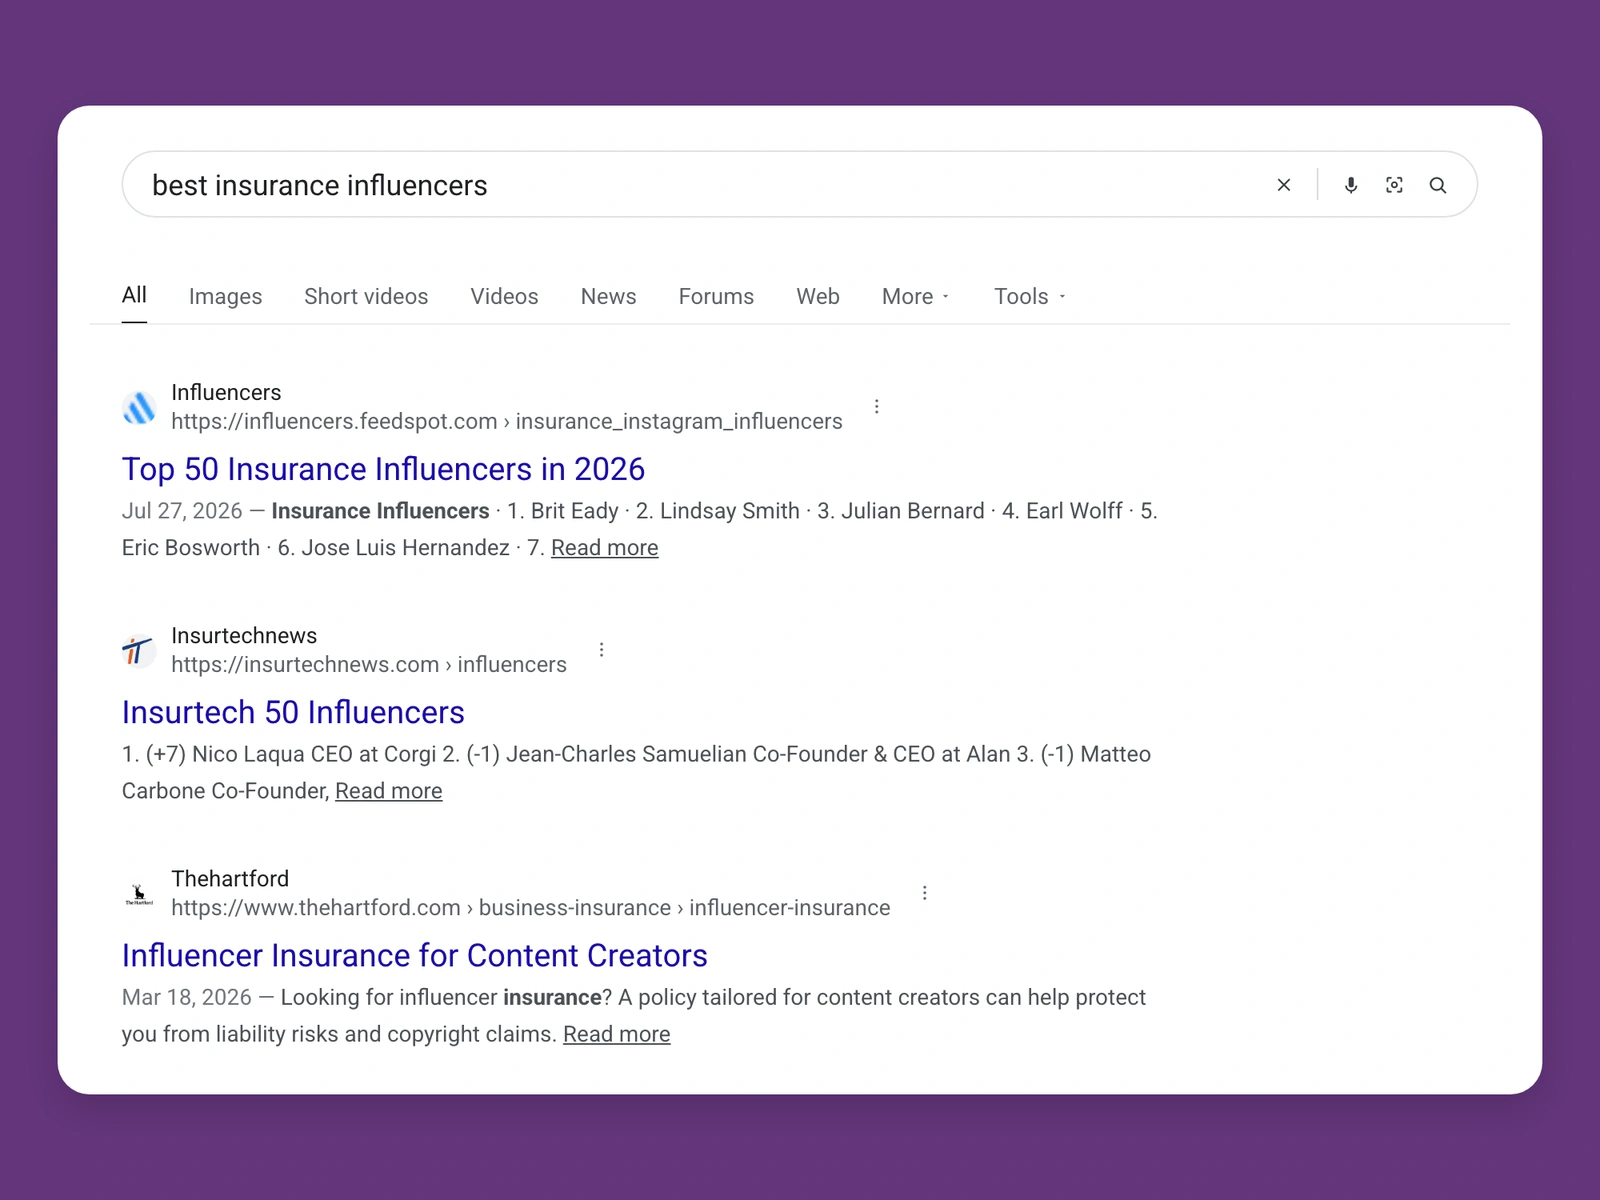Switch to the News tab
The height and width of the screenshot is (1200, 1600).
pyautogui.click(x=608, y=297)
